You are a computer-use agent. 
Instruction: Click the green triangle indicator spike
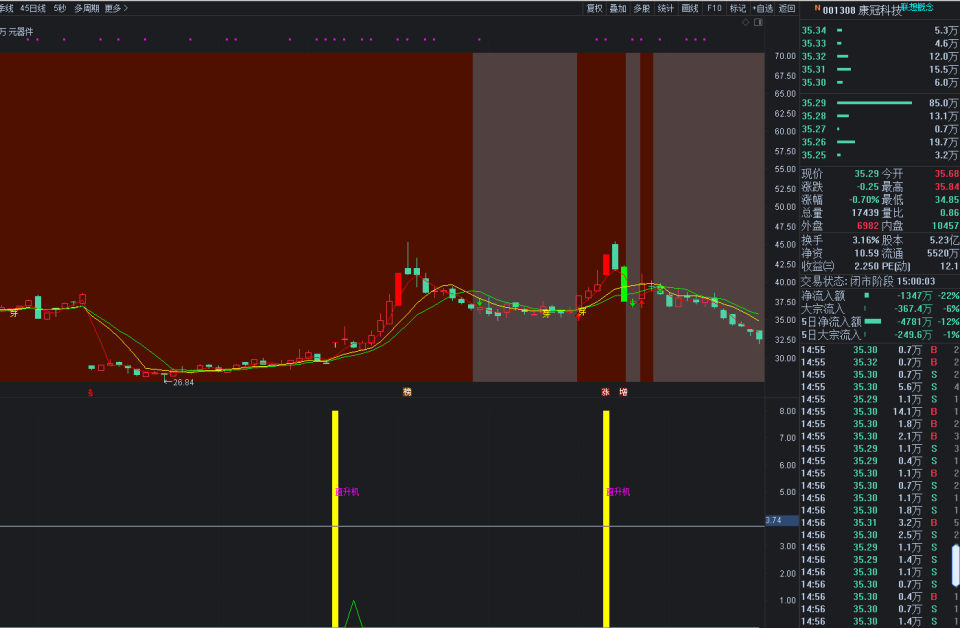pyautogui.click(x=353, y=613)
